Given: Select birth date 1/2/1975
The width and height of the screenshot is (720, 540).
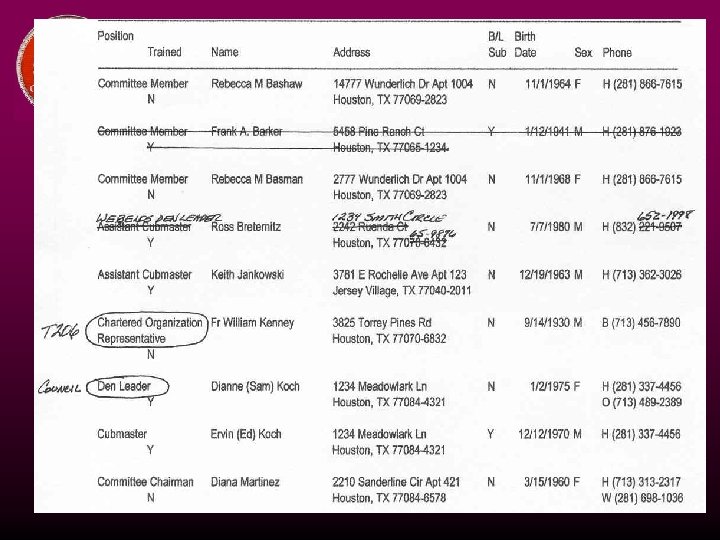Looking at the screenshot, I should 550,387.
